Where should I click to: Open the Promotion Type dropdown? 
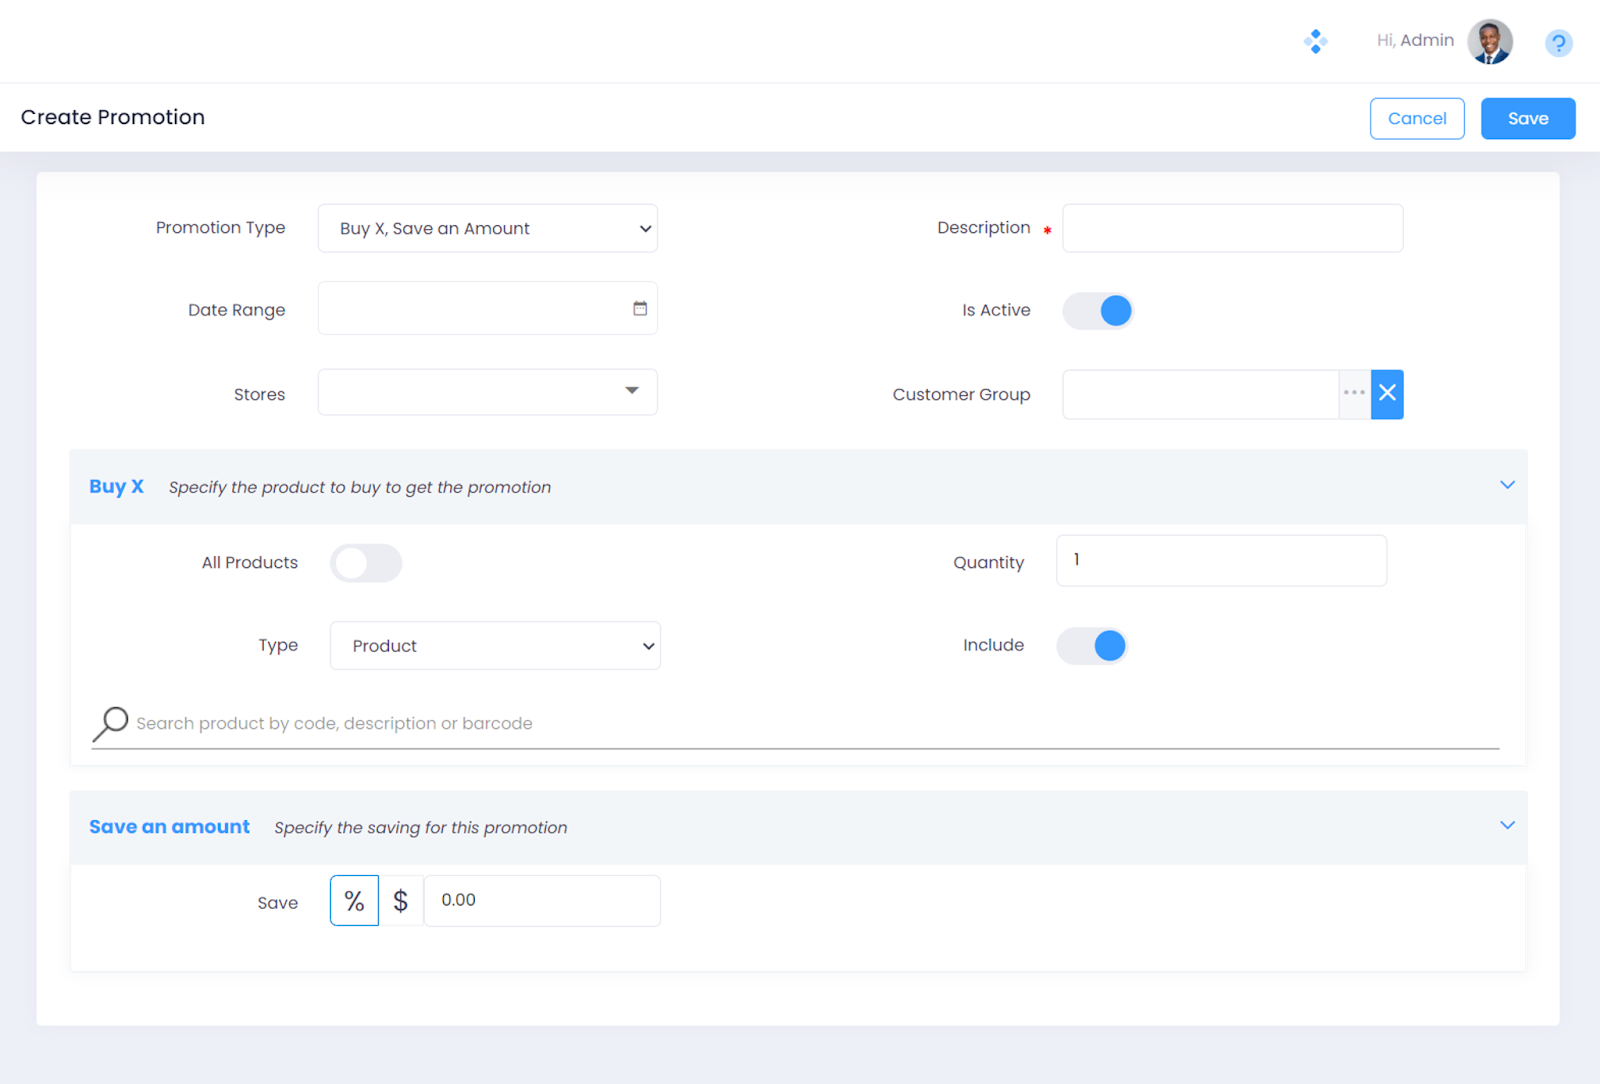(488, 229)
